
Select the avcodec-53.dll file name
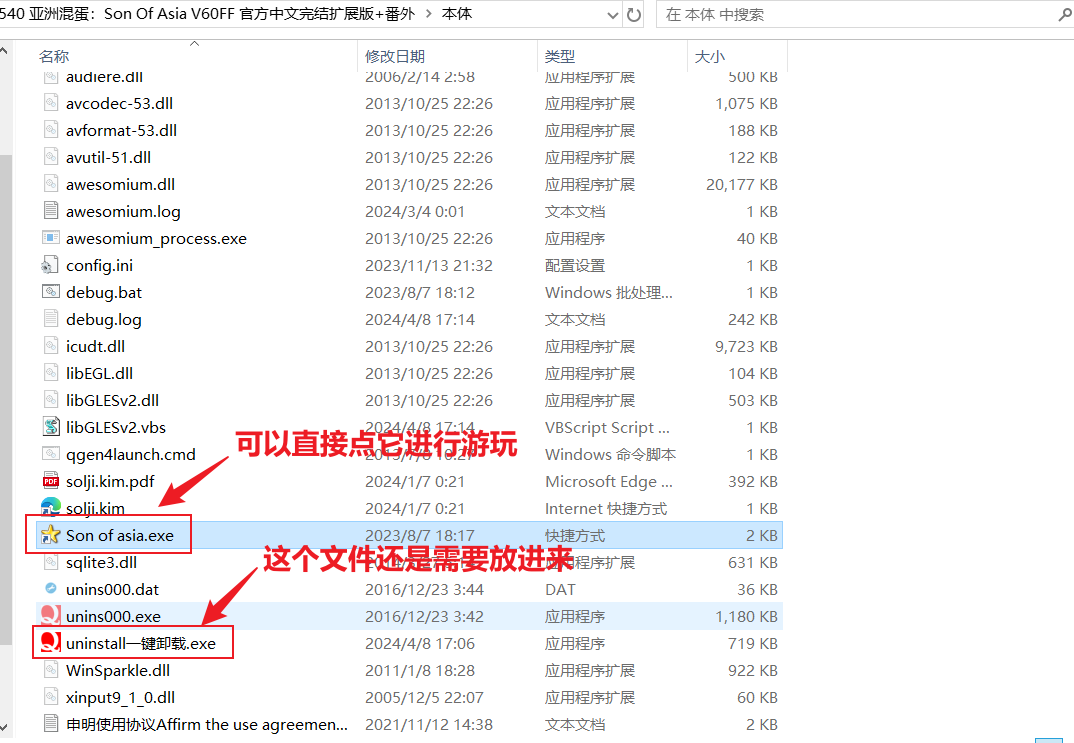(x=119, y=103)
